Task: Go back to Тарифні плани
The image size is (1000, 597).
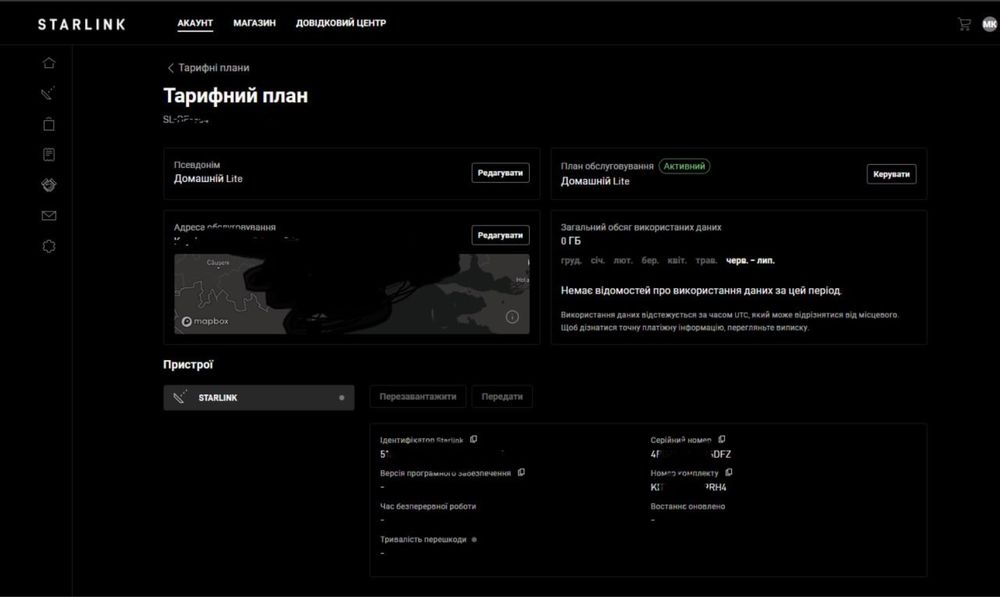Action: click(209, 68)
